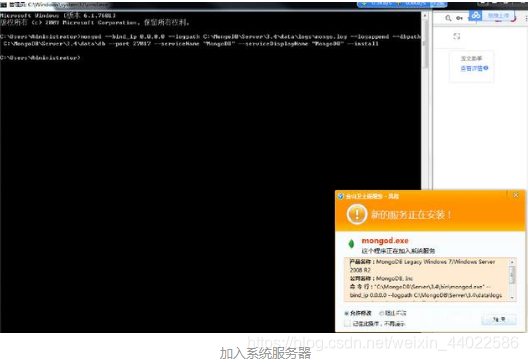Click the 极速上传 tooltip button
The width and height of the screenshot is (528, 361).
(498, 15)
